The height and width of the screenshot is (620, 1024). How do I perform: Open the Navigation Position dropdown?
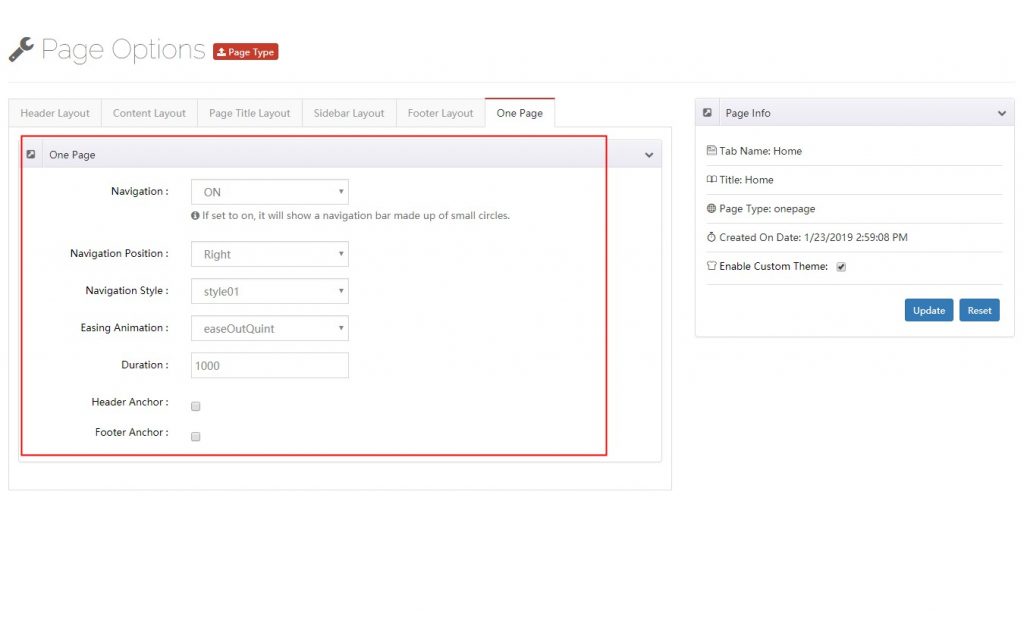[269, 254]
